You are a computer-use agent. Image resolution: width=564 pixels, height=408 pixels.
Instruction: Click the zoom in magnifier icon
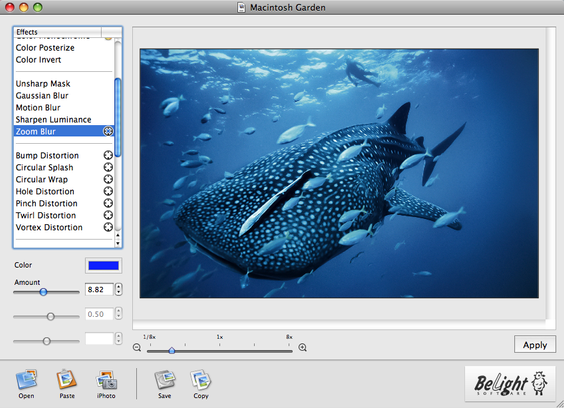303,347
